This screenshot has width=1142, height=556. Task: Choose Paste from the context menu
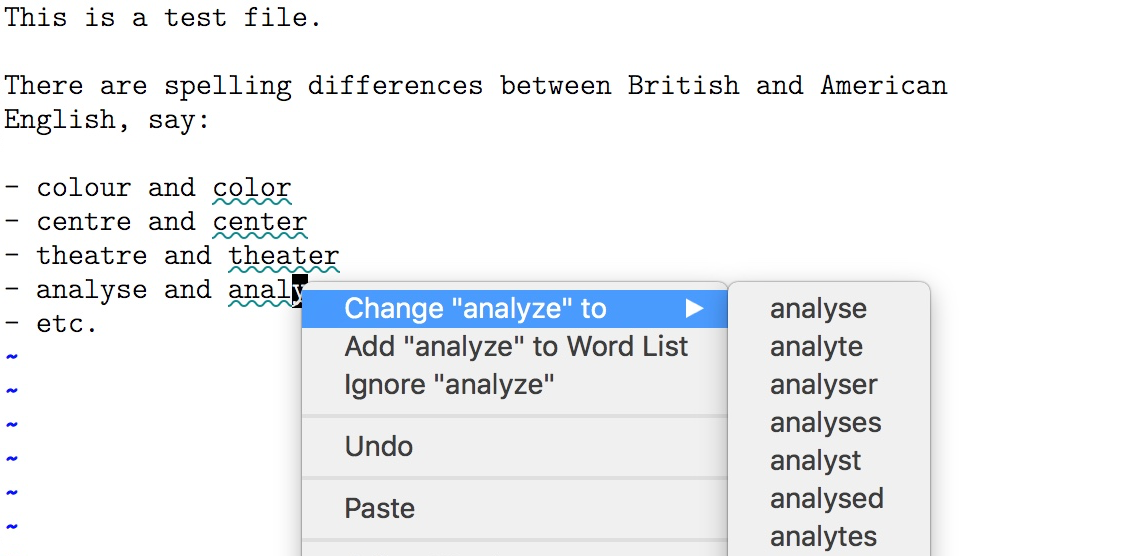(379, 508)
